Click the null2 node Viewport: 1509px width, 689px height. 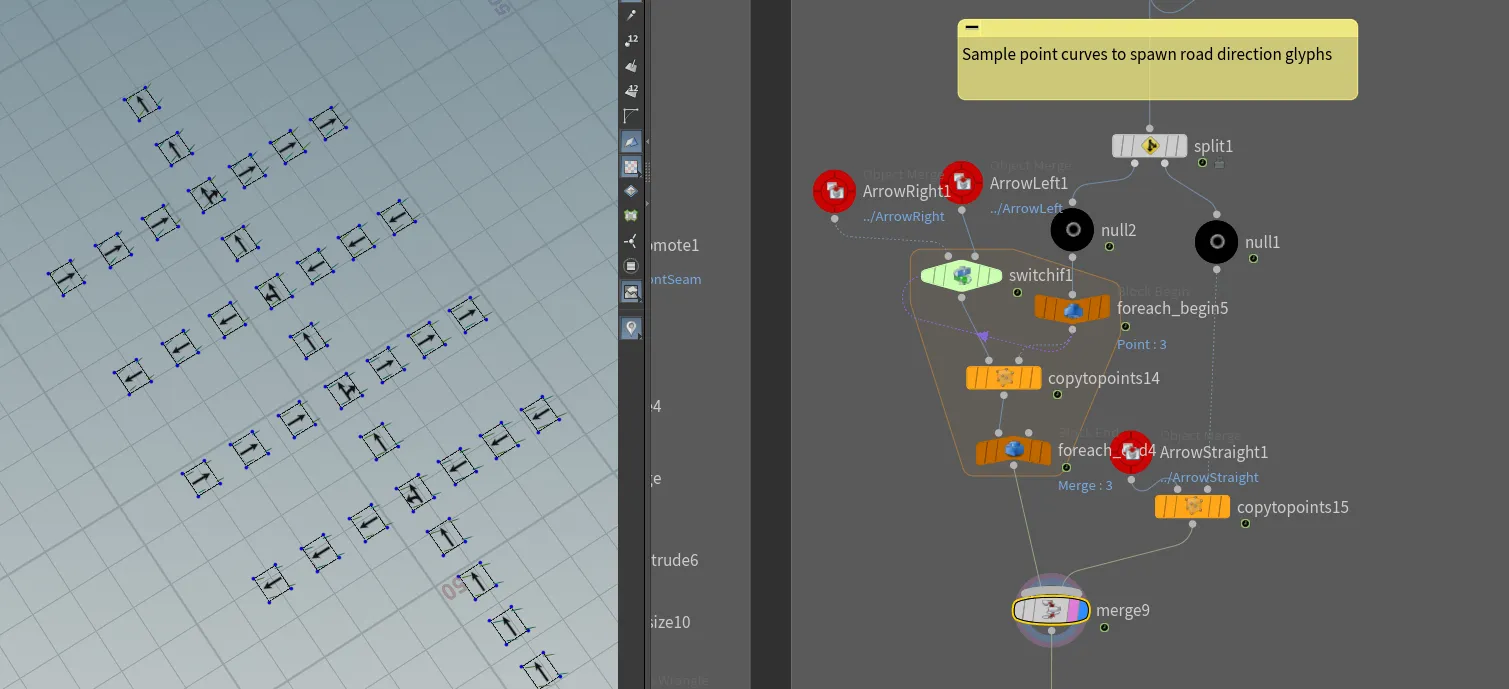click(1073, 230)
